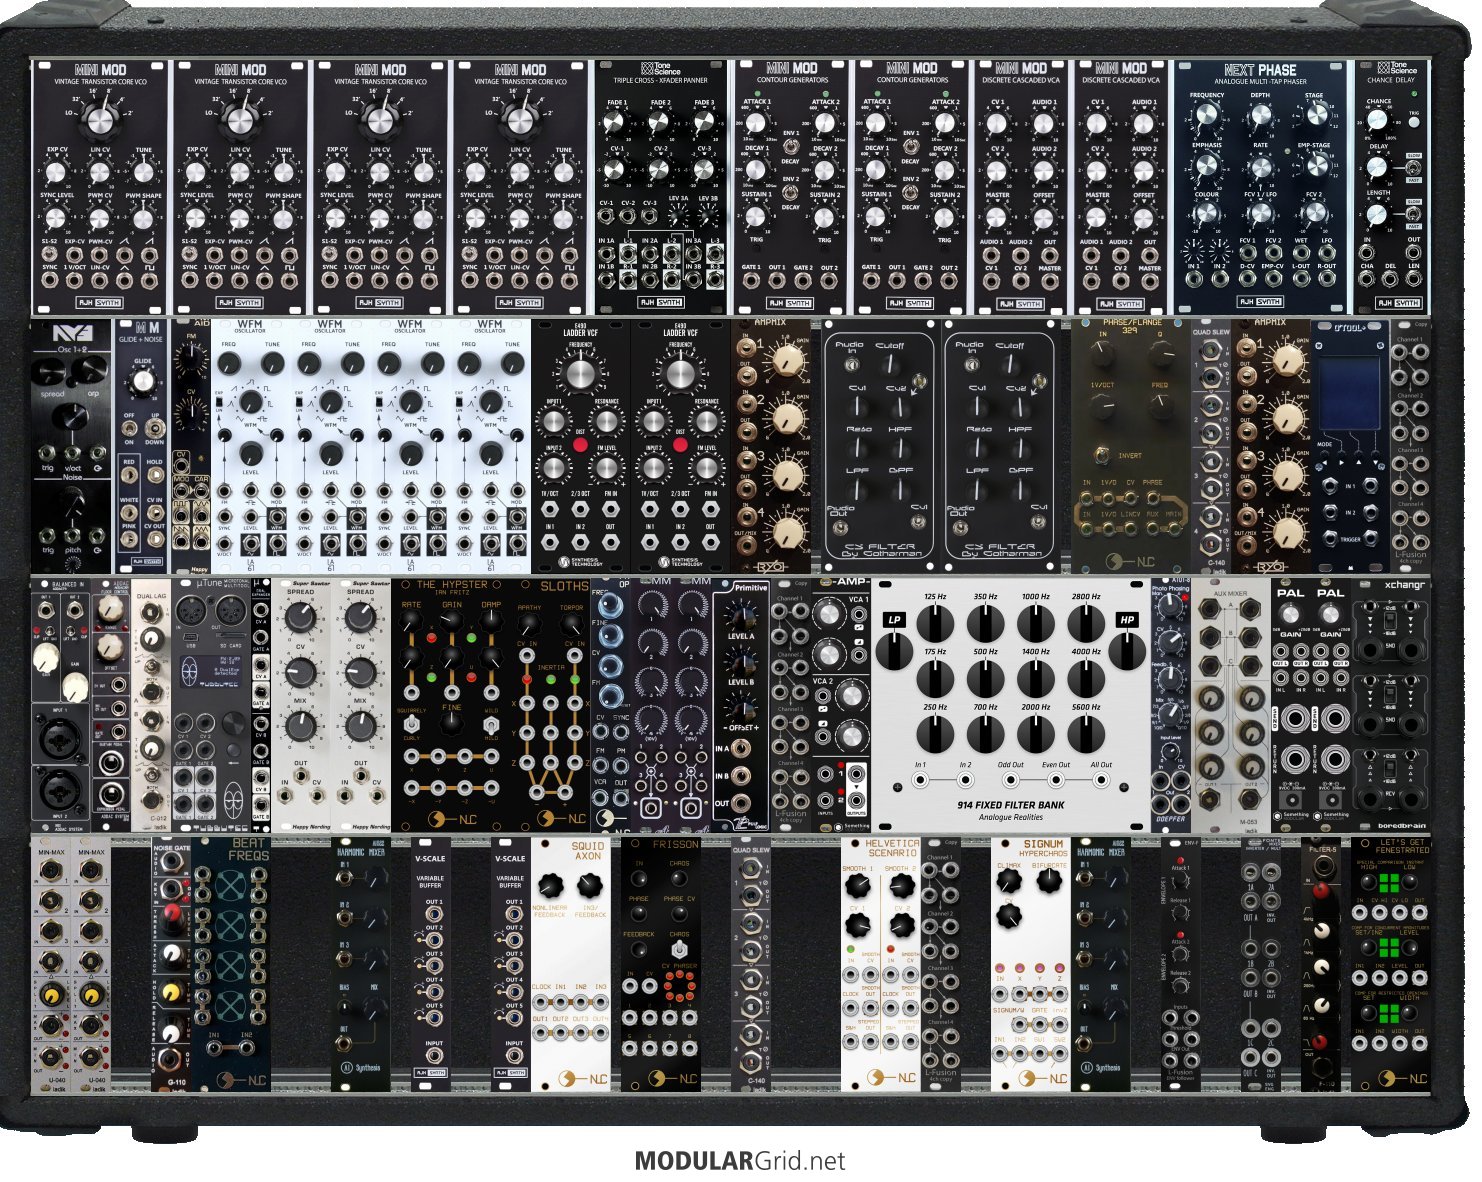Click the Emphasis knob on Next Phase

click(x=1207, y=165)
